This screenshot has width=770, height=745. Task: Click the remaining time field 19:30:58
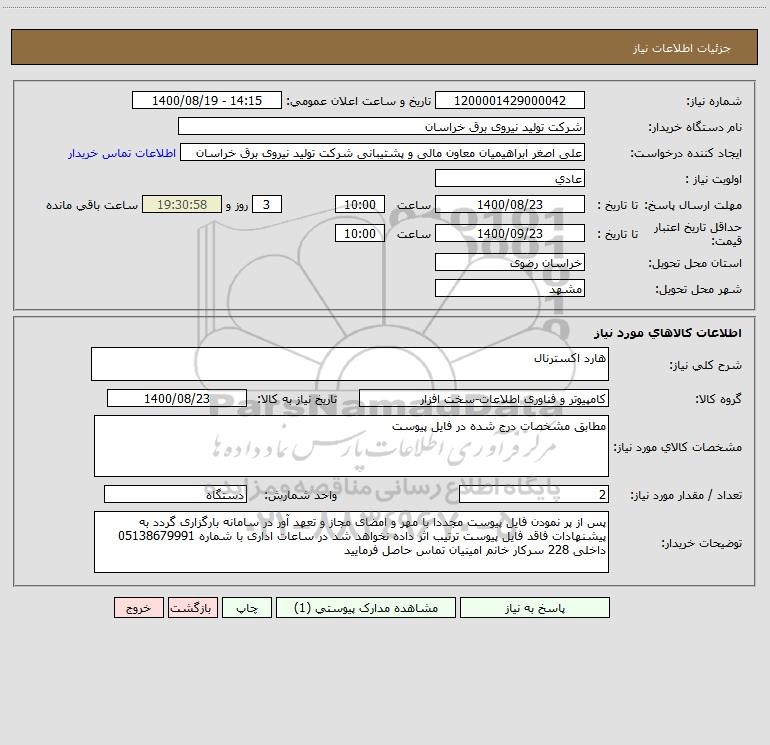(182, 204)
